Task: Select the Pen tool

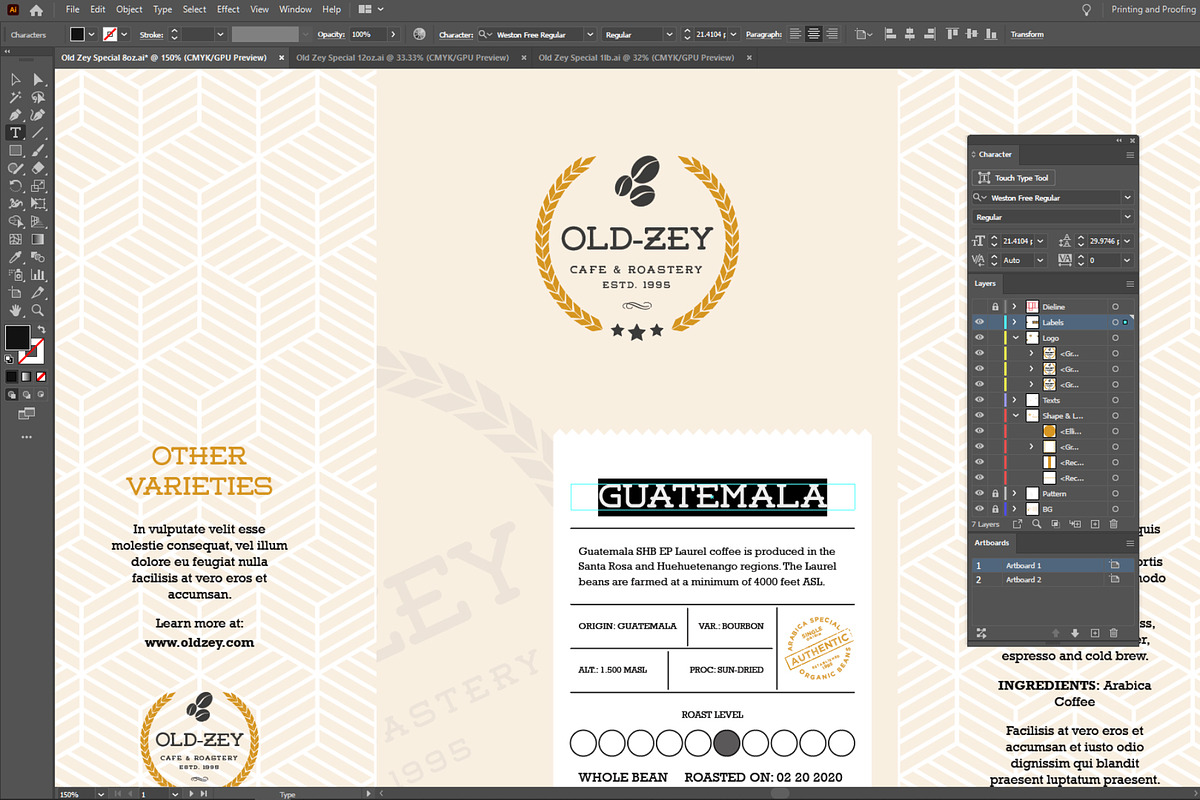Action: click(x=15, y=115)
